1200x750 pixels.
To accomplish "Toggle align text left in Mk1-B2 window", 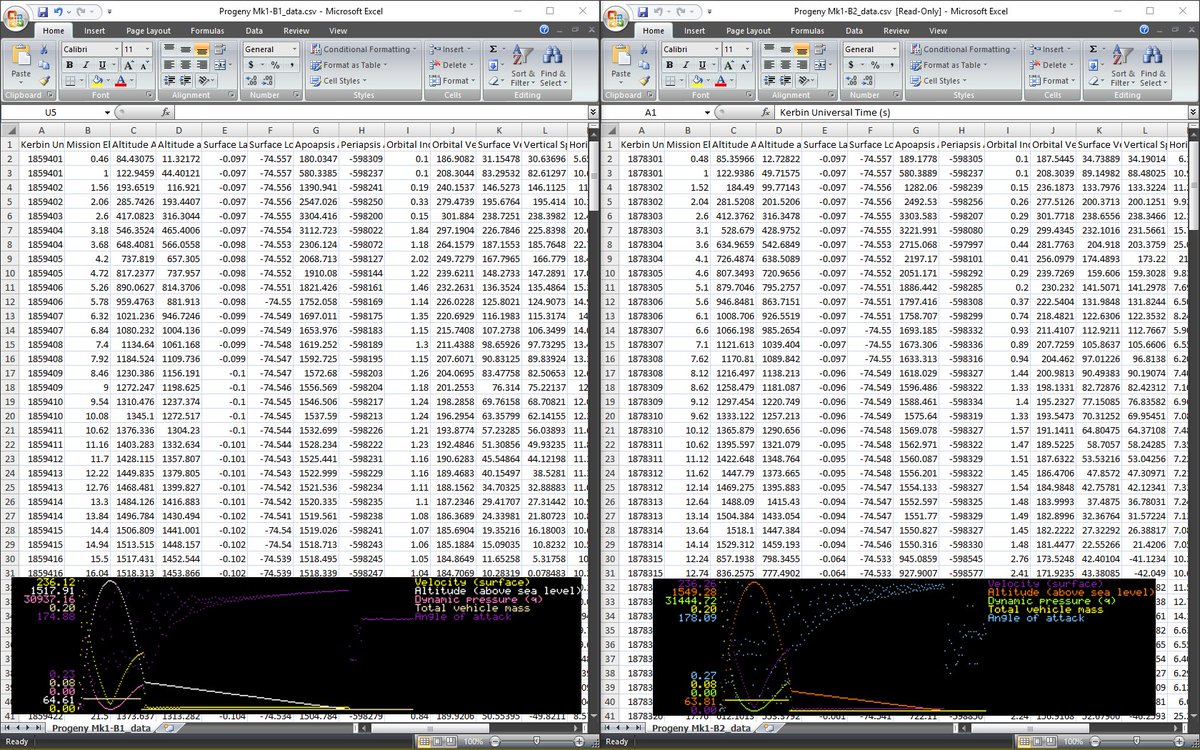I will tap(770, 64).
